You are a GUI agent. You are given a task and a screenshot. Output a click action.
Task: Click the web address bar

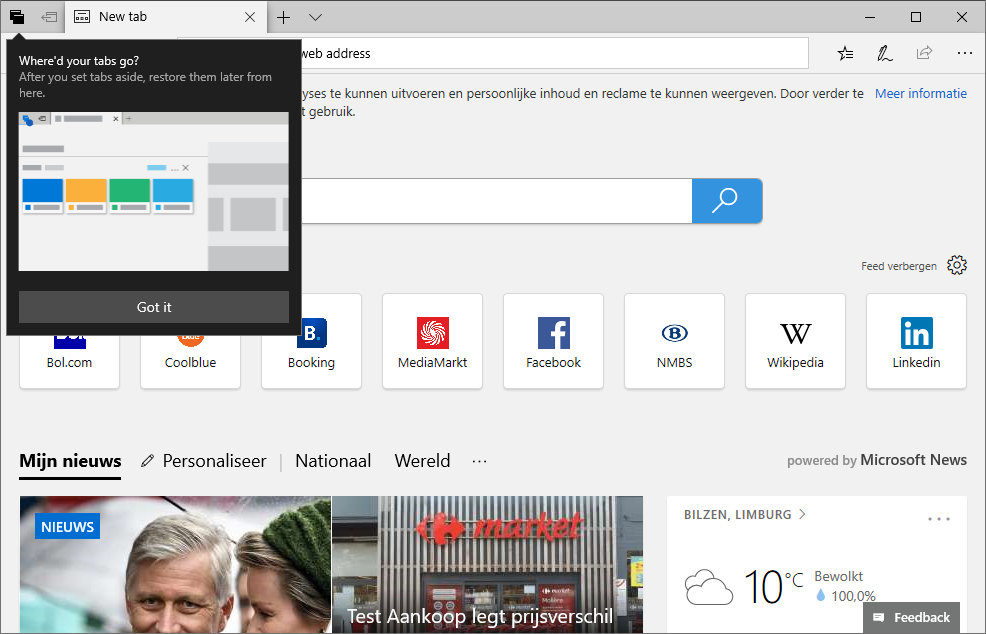click(x=555, y=53)
